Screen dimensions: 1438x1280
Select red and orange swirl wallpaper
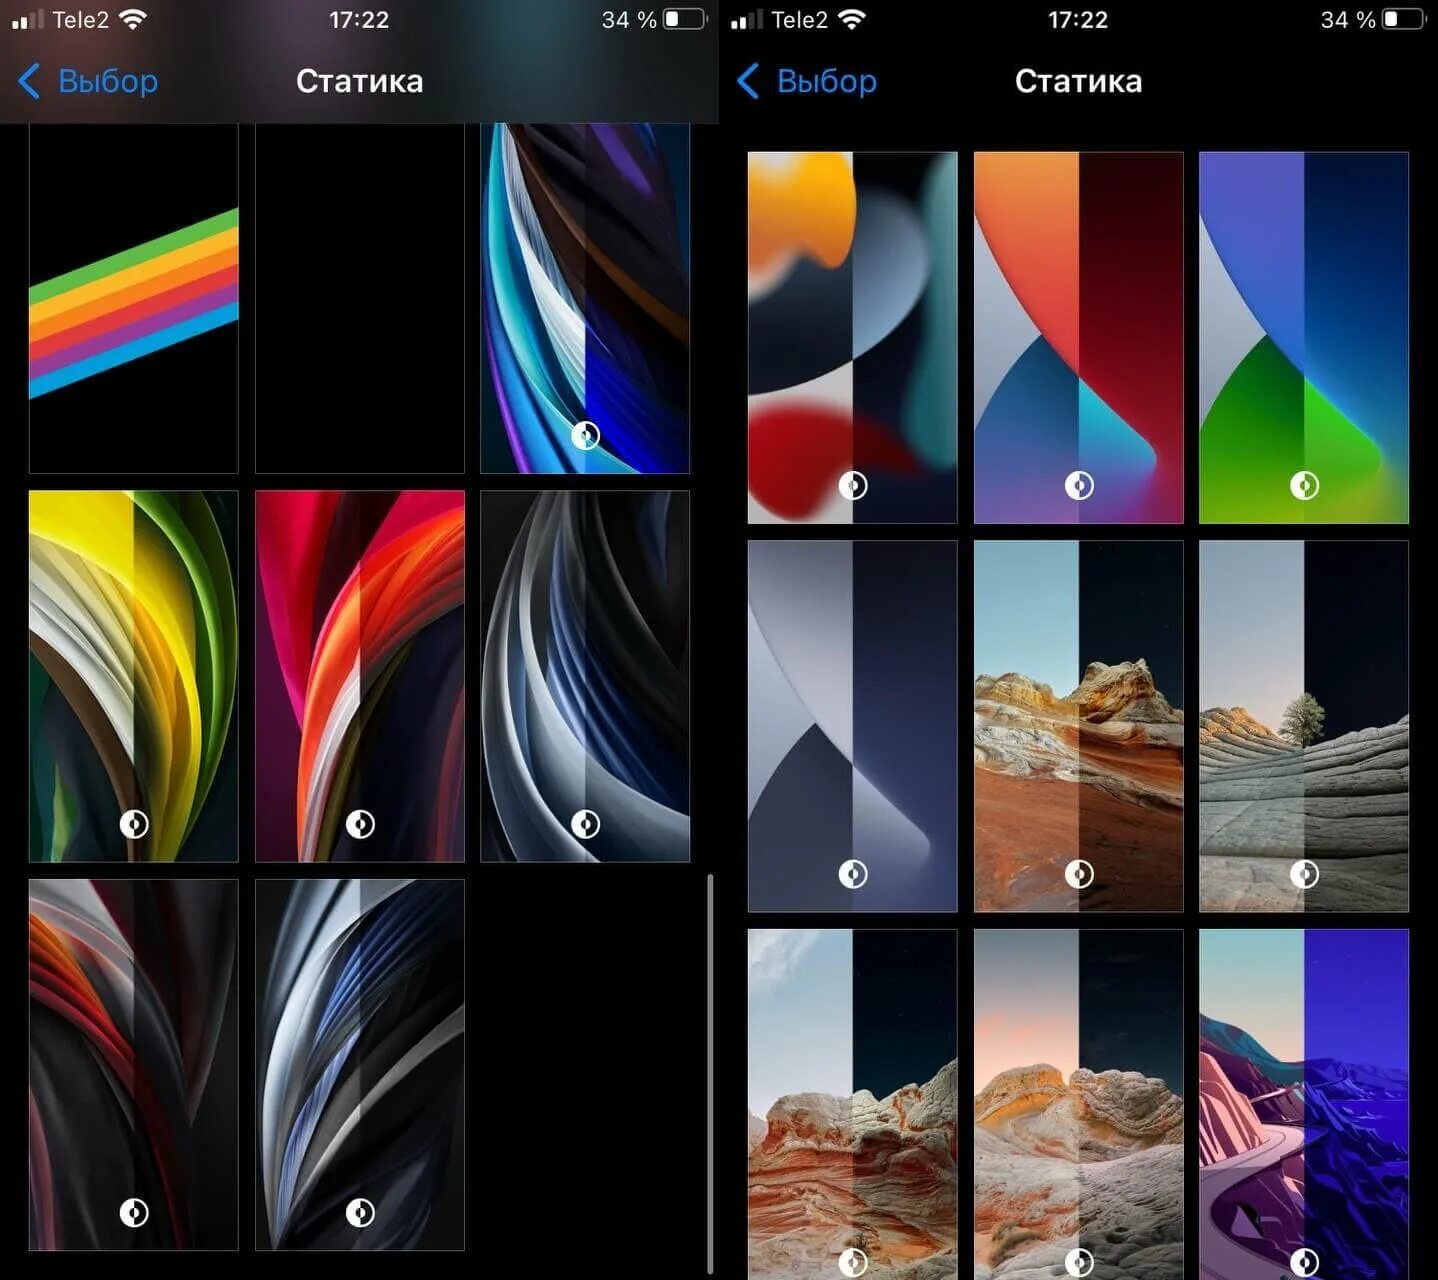pyautogui.click(x=360, y=676)
